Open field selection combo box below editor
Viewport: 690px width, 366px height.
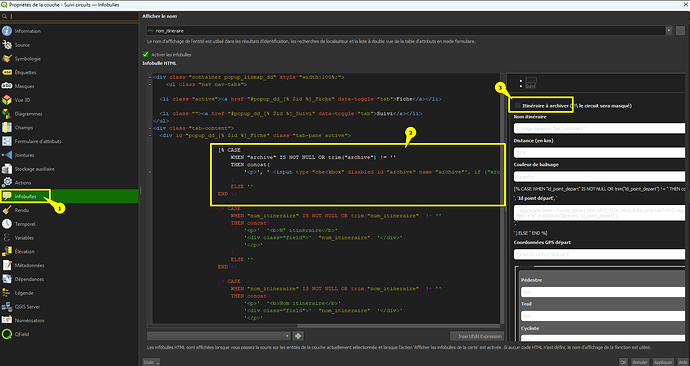tap(218, 336)
